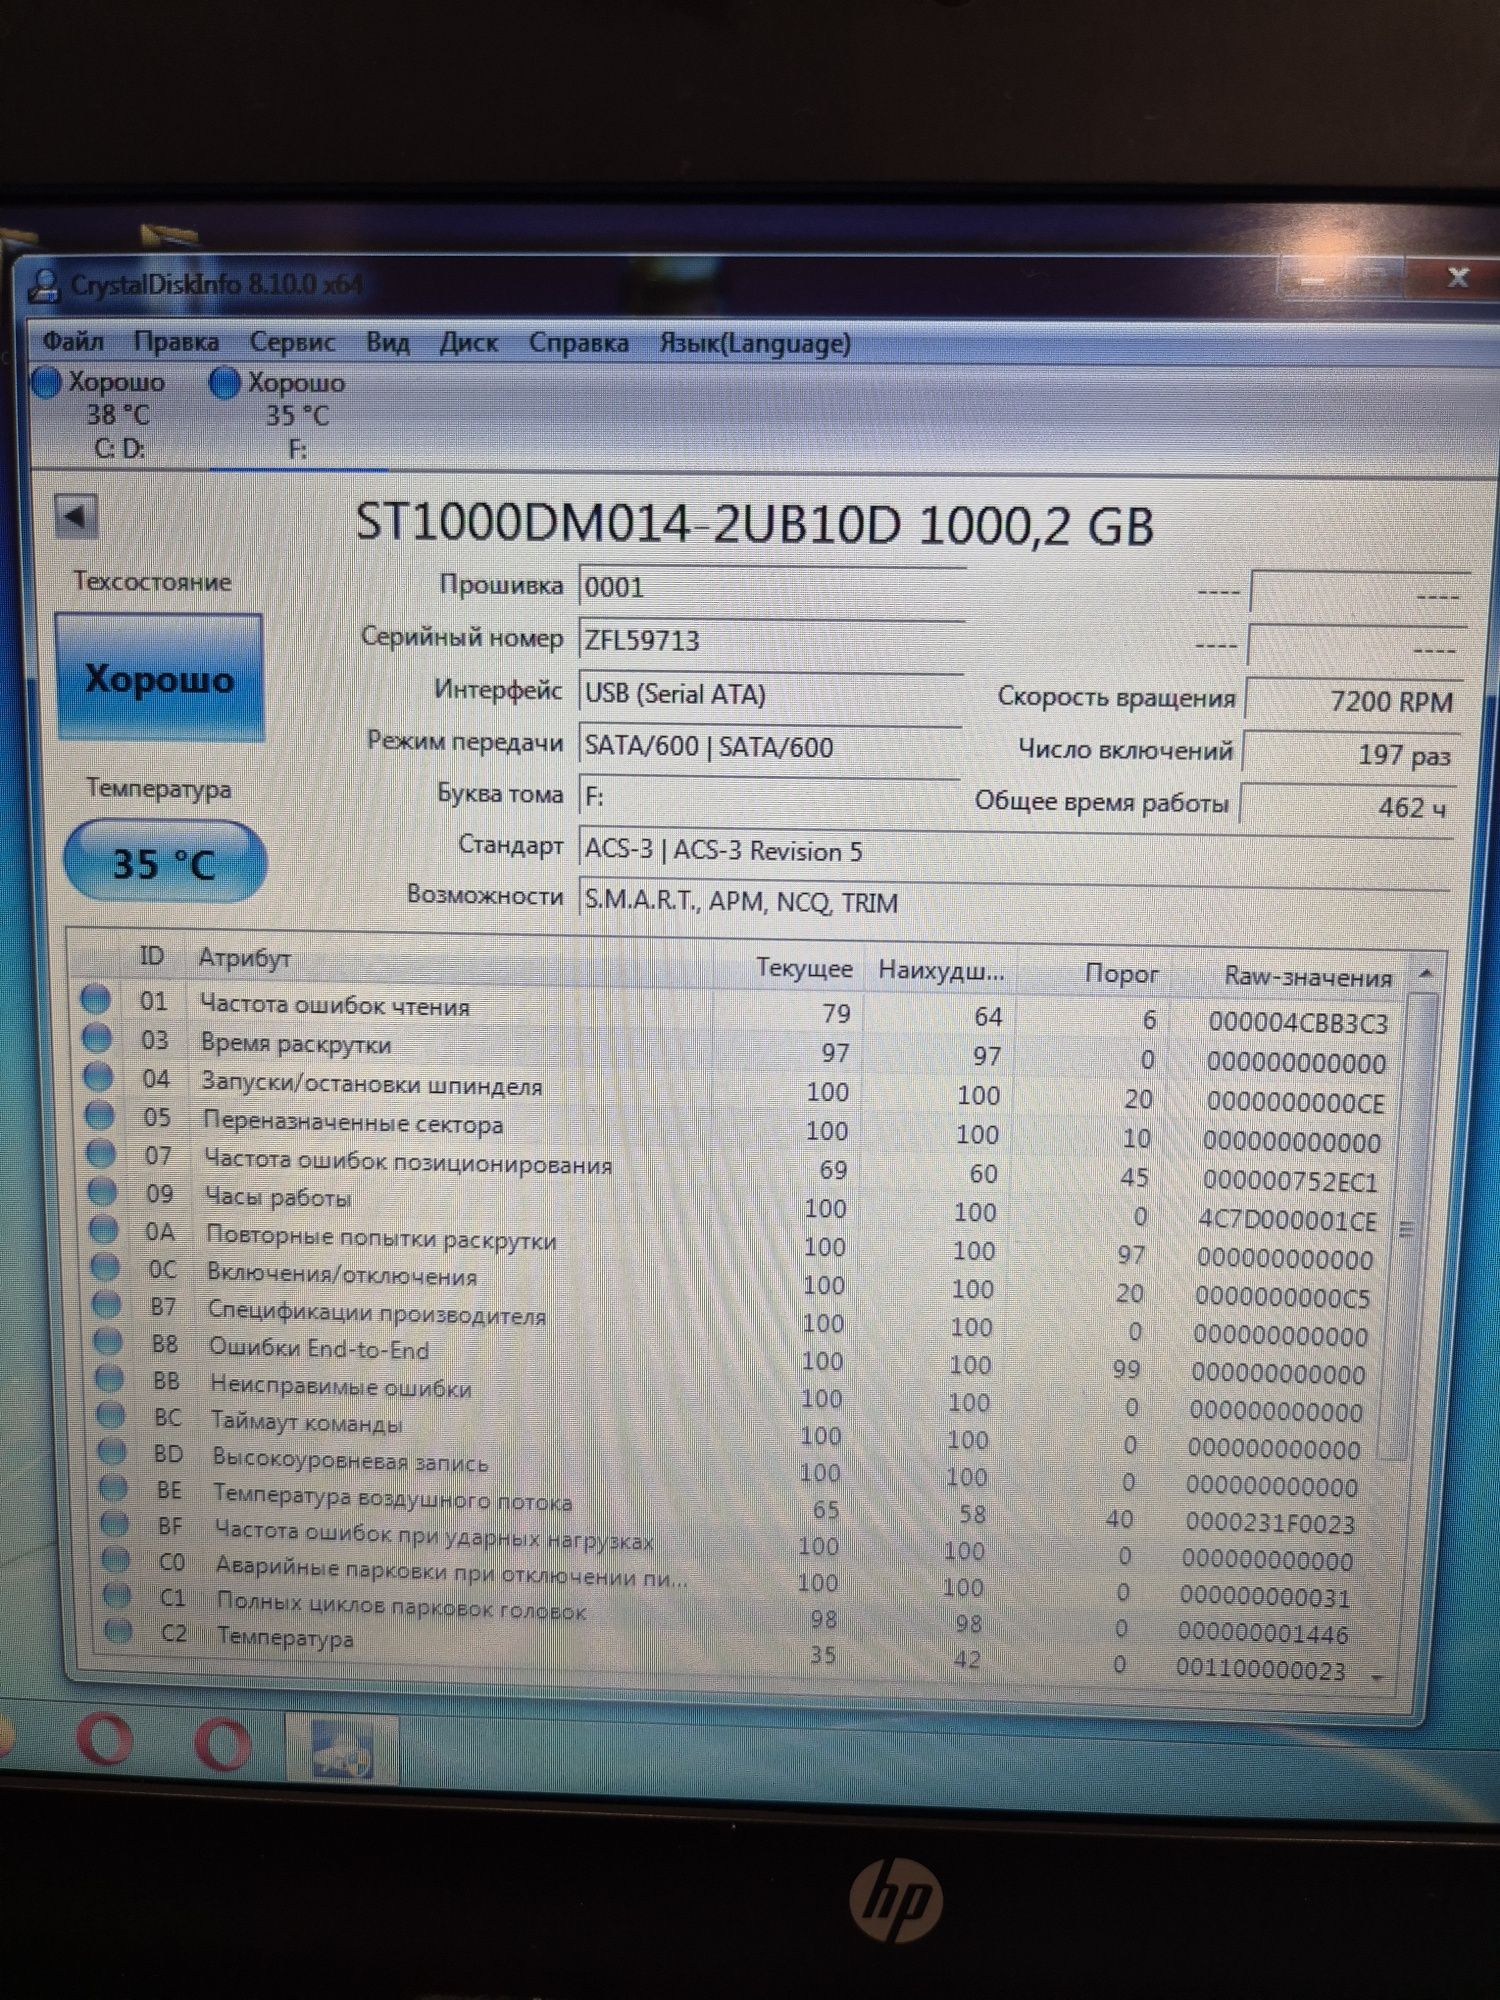The width and height of the screenshot is (1500, 2000).
Task: Click status dot for attribute BF
Action: click(x=115, y=1524)
